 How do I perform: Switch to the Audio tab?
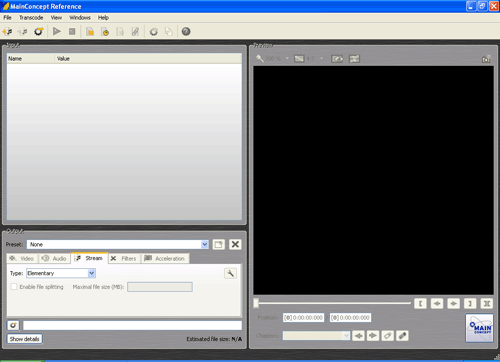click(55, 259)
